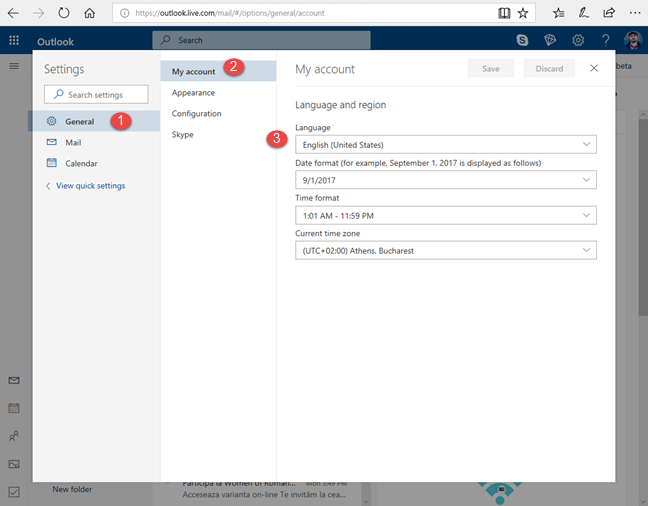Click the browser address bar URL
The image size is (648, 506).
(x=230, y=13)
